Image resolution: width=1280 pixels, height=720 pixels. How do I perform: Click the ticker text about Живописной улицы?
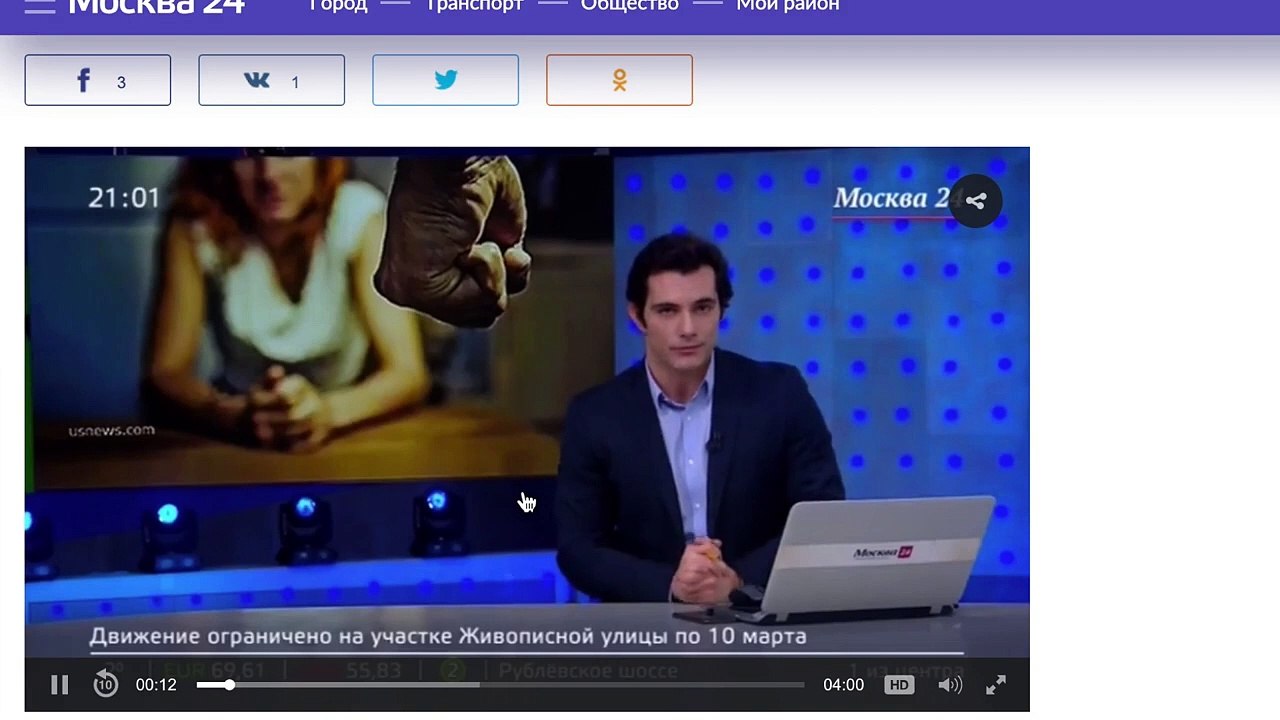(447, 636)
